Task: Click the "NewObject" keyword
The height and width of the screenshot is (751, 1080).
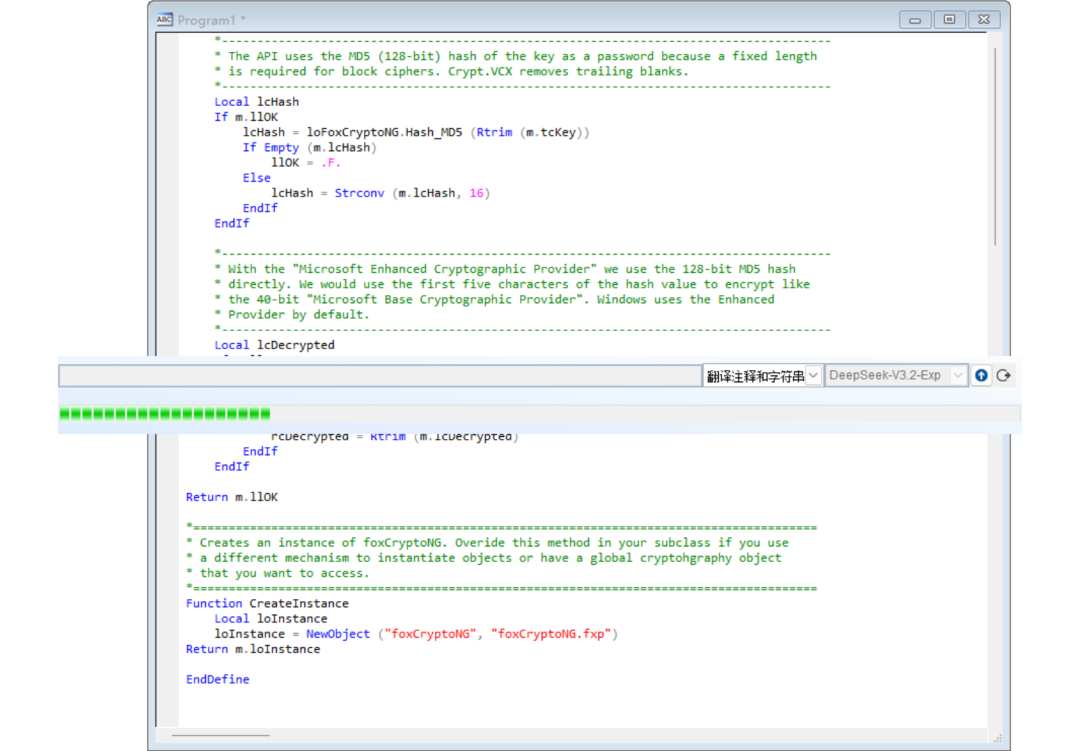Action: [x=338, y=633]
